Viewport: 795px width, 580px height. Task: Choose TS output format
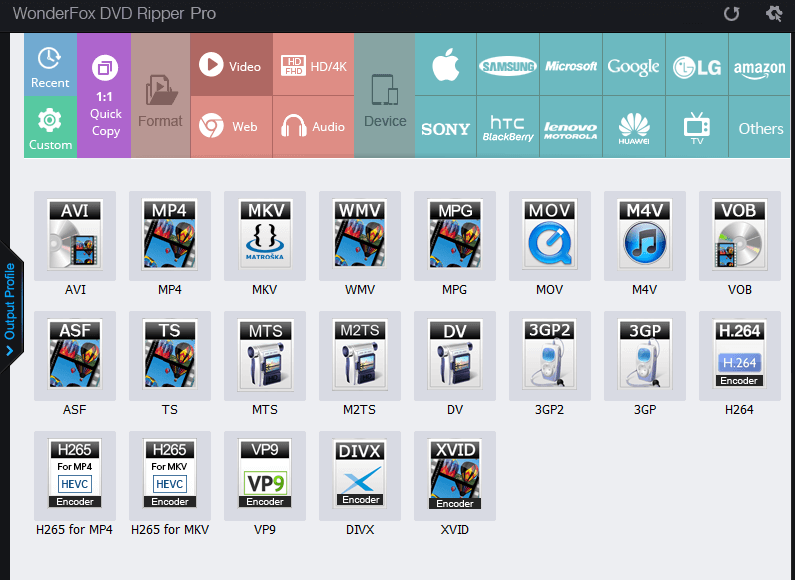pos(170,356)
